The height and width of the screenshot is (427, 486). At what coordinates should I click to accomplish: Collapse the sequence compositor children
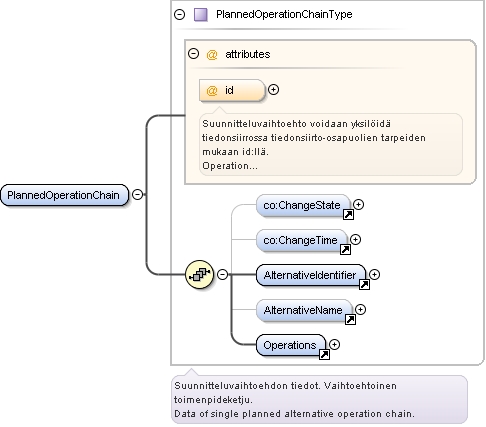222,274
